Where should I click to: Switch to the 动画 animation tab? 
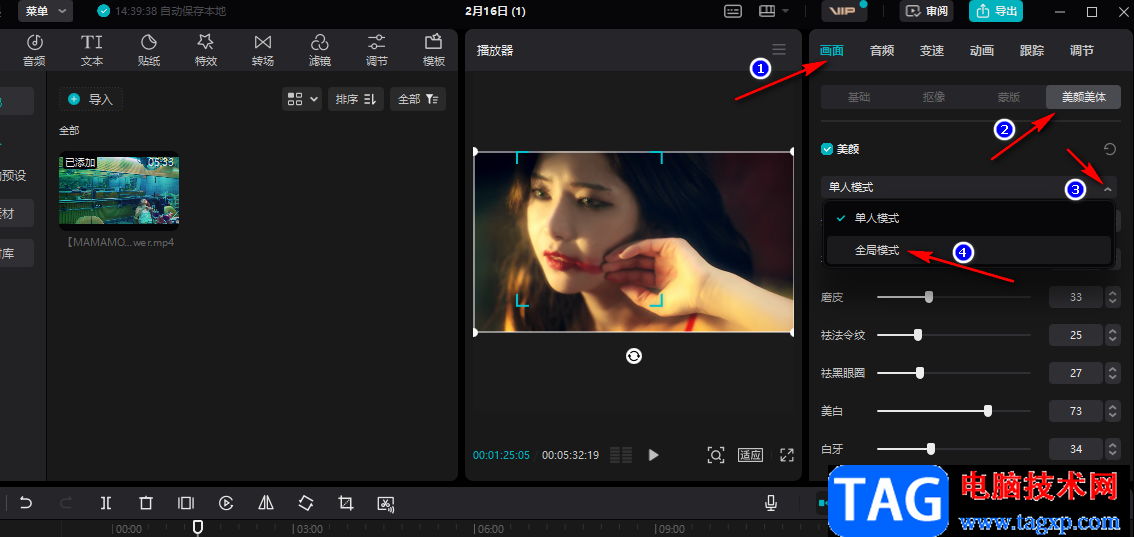point(981,51)
